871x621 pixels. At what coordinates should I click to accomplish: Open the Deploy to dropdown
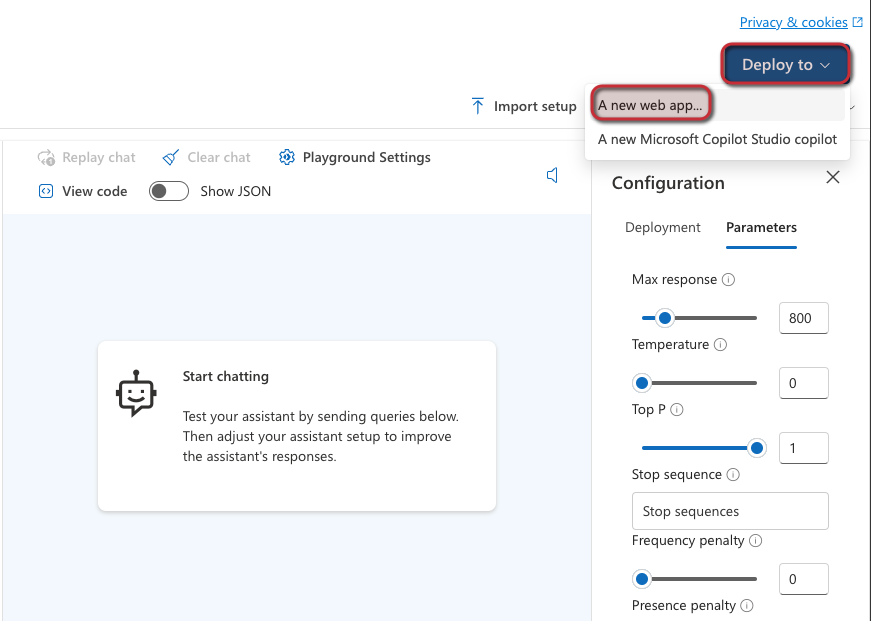785,64
